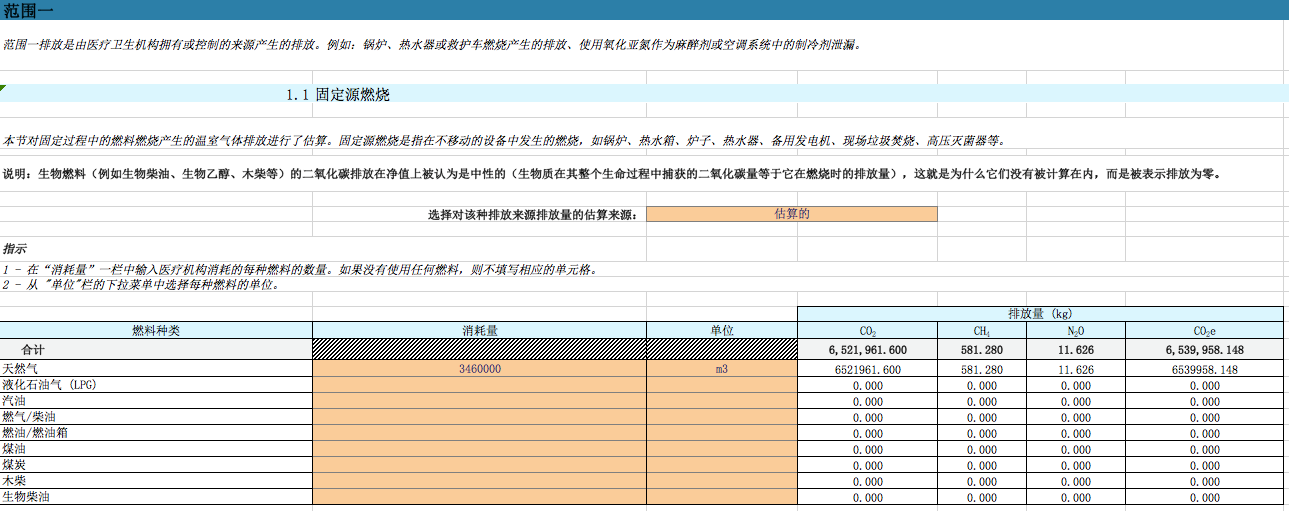
Task: Select 液化石油气 (LPG) consumption input cell
Action: (479, 385)
